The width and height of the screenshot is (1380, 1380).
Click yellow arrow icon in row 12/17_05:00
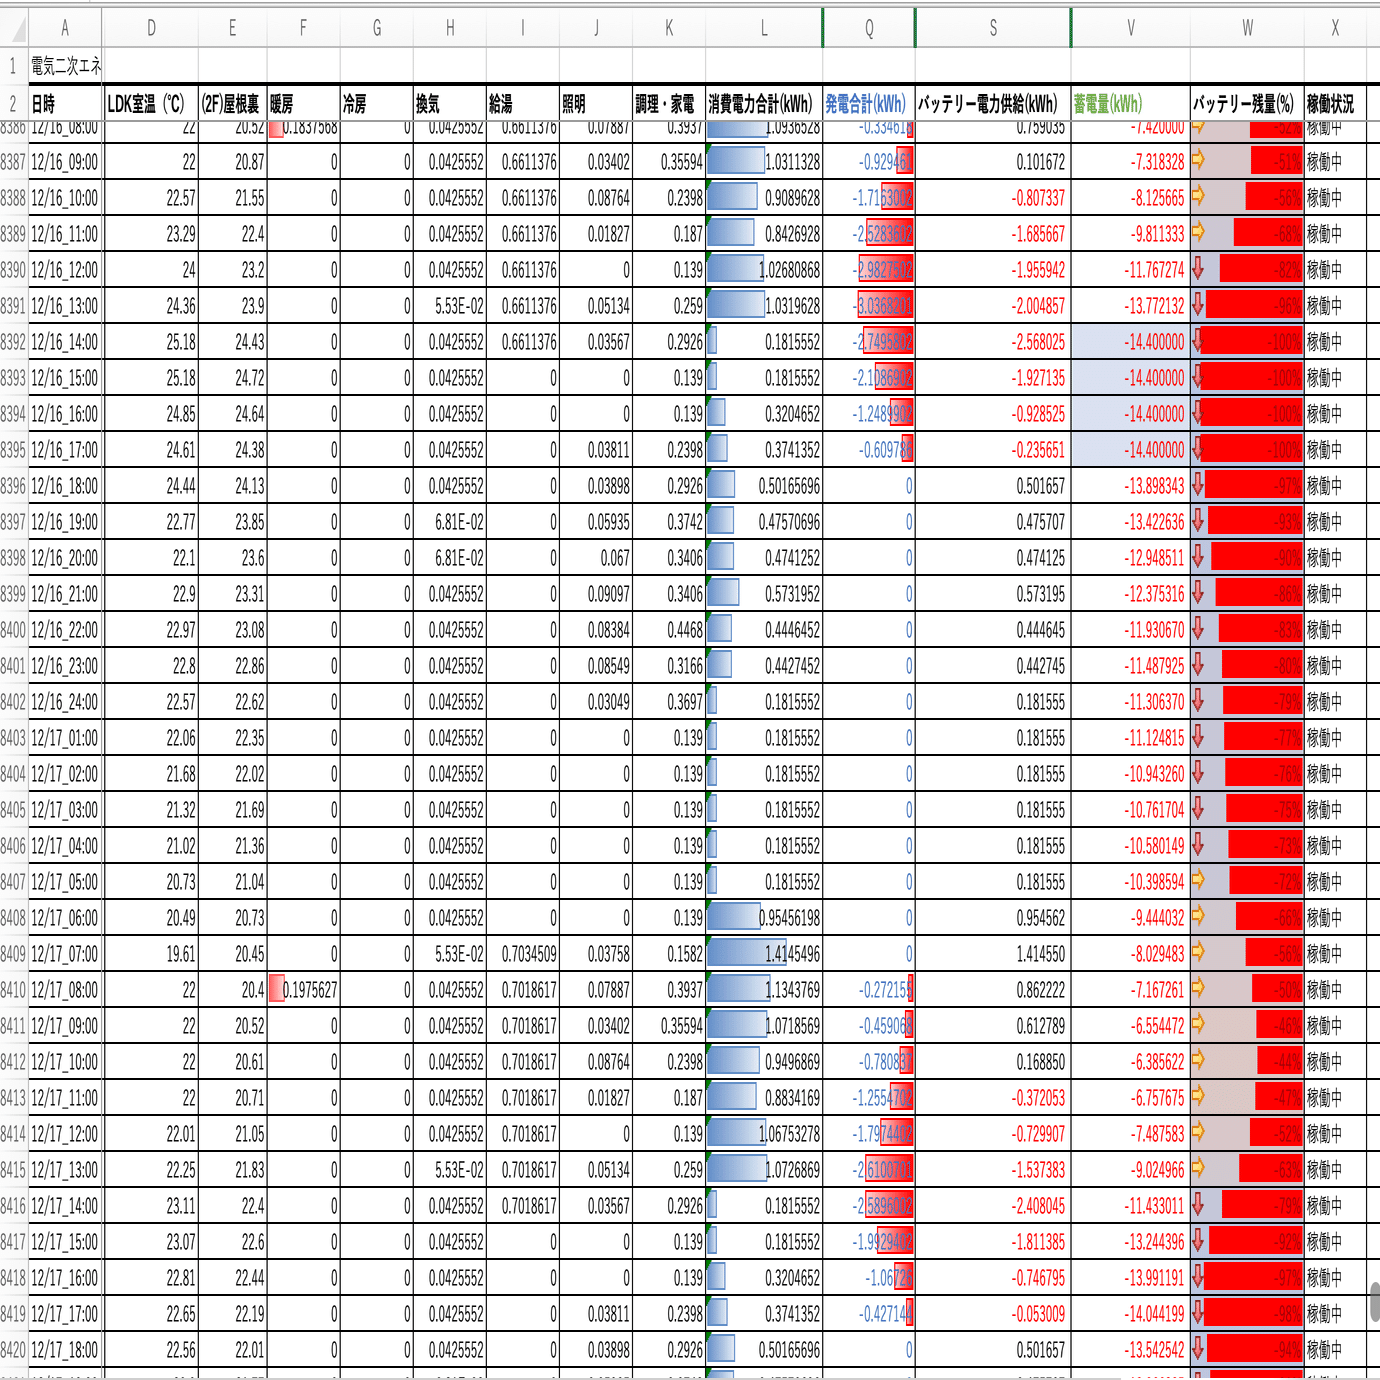(1198, 879)
